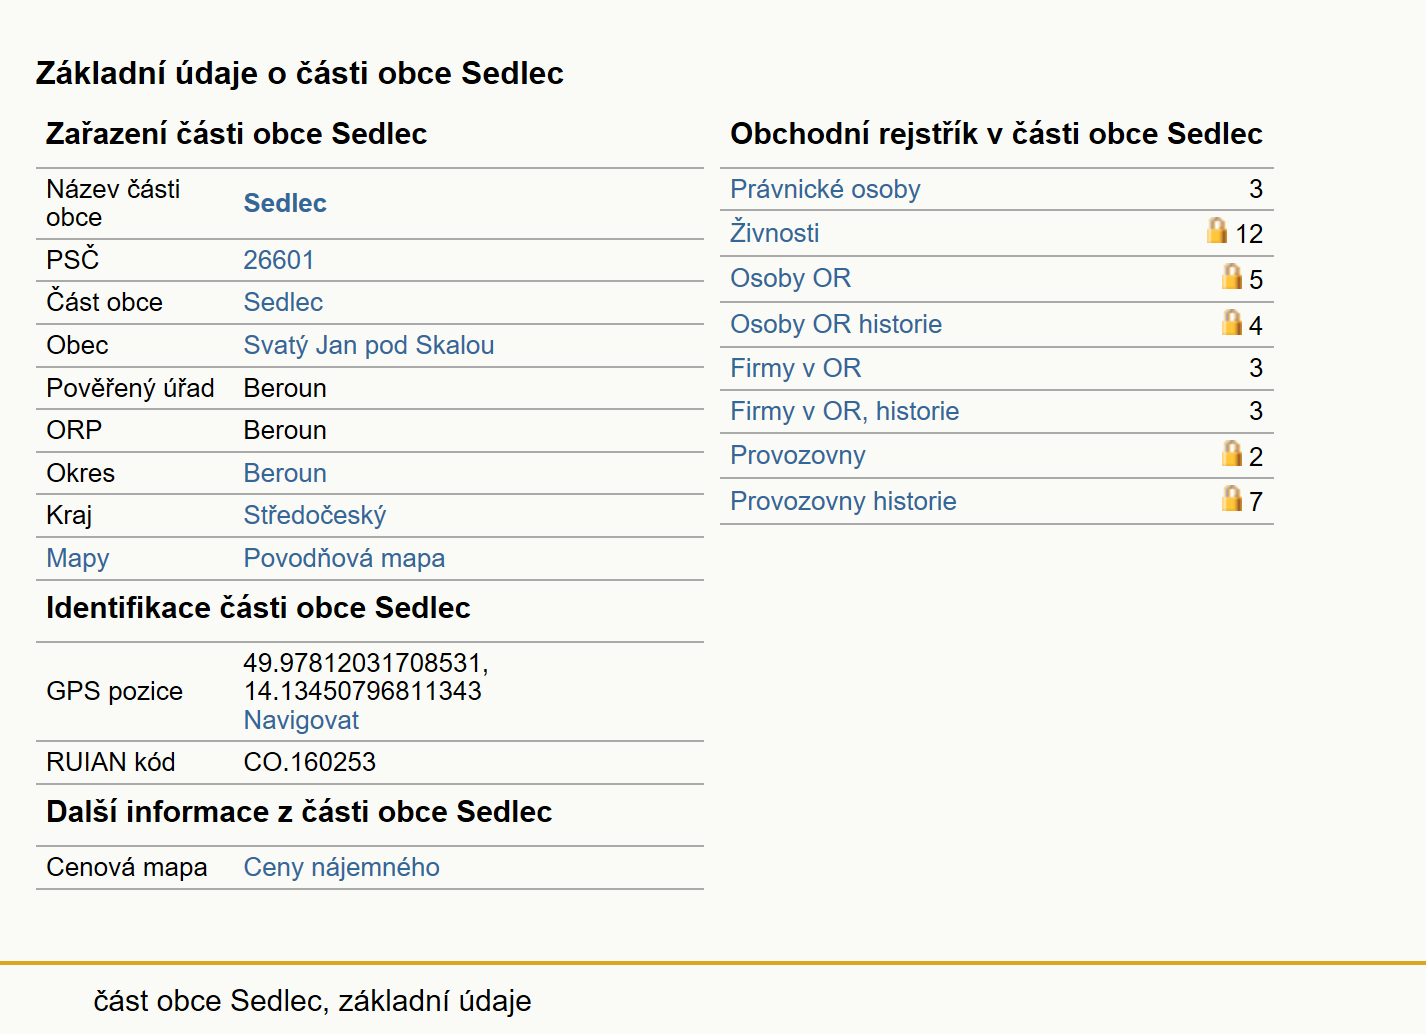Viewport: 1426px width, 1034px height.
Task: Click the lock icon in Osoby OR historie row
Action: (1232, 323)
